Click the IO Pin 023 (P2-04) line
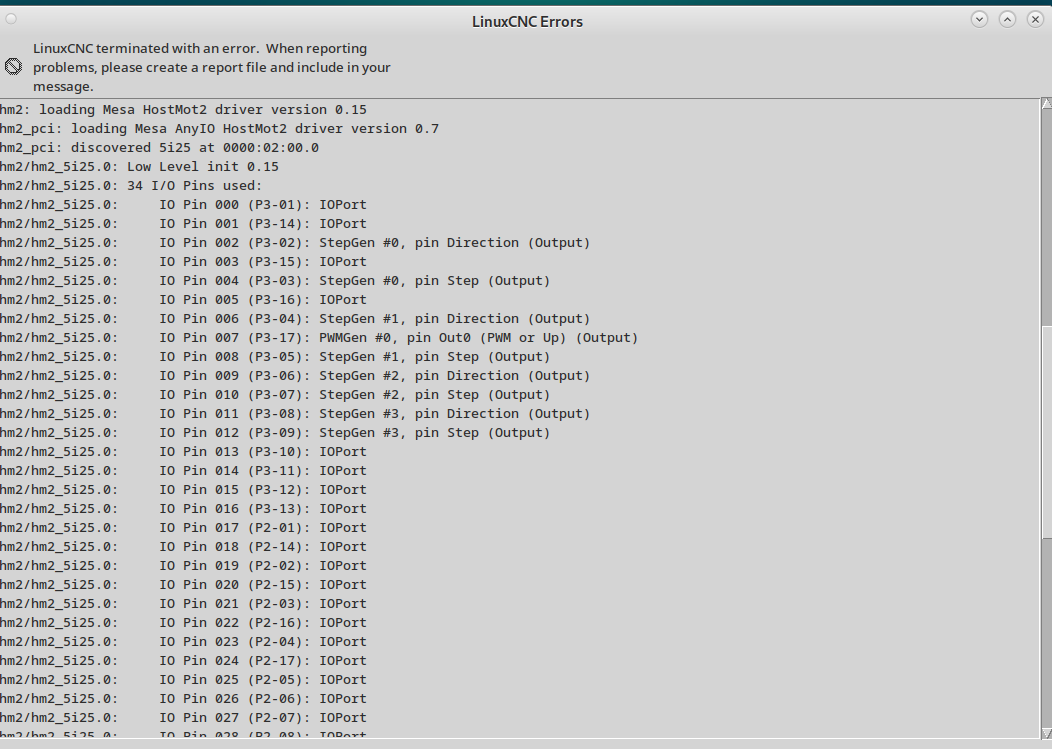1052x749 pixels. [x=183, y=642]
